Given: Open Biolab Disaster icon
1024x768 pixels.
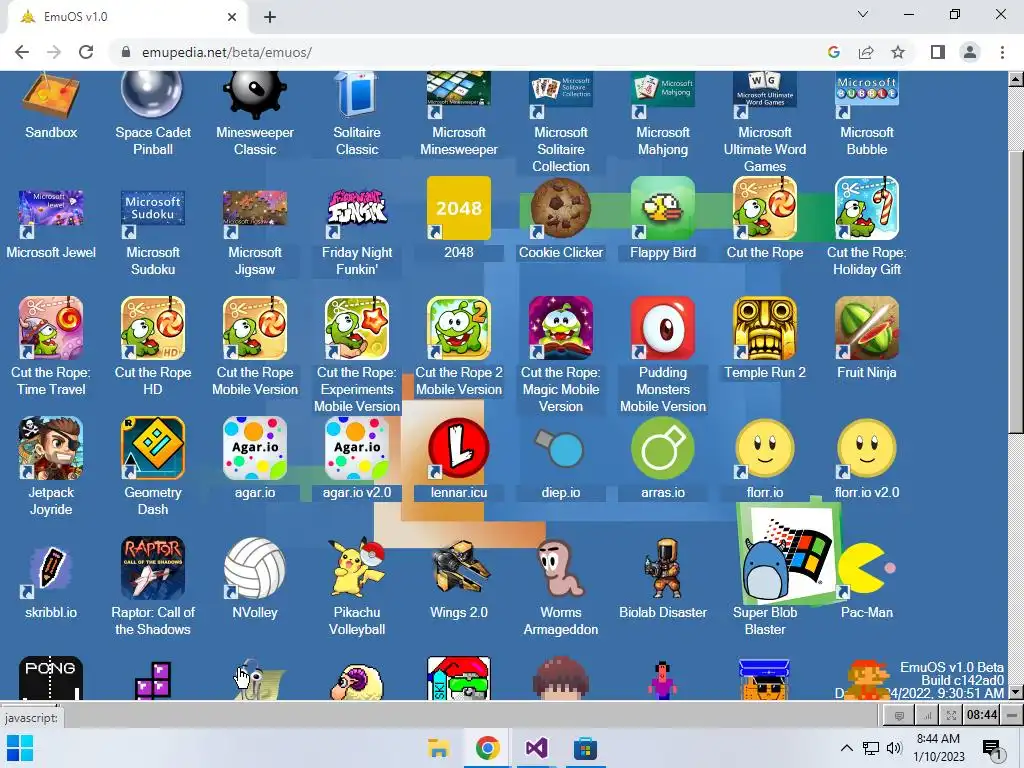Looking at the screenshot, I should [x=662, y=568].
